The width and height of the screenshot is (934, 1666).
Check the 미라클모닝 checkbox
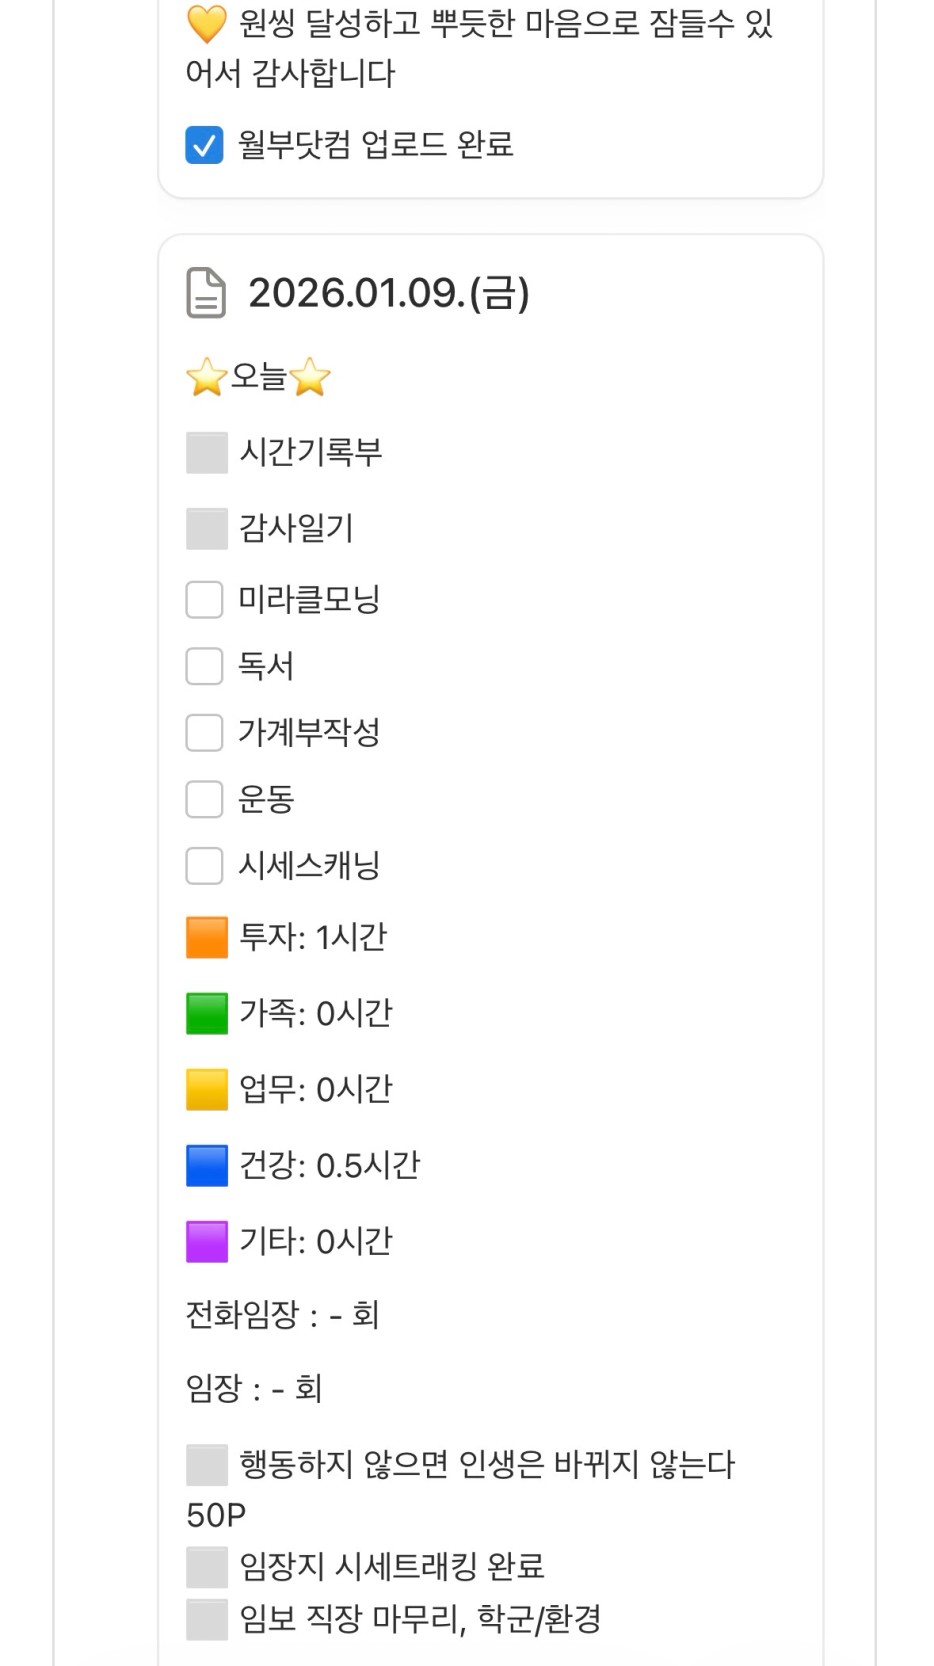tap(205, 600)
